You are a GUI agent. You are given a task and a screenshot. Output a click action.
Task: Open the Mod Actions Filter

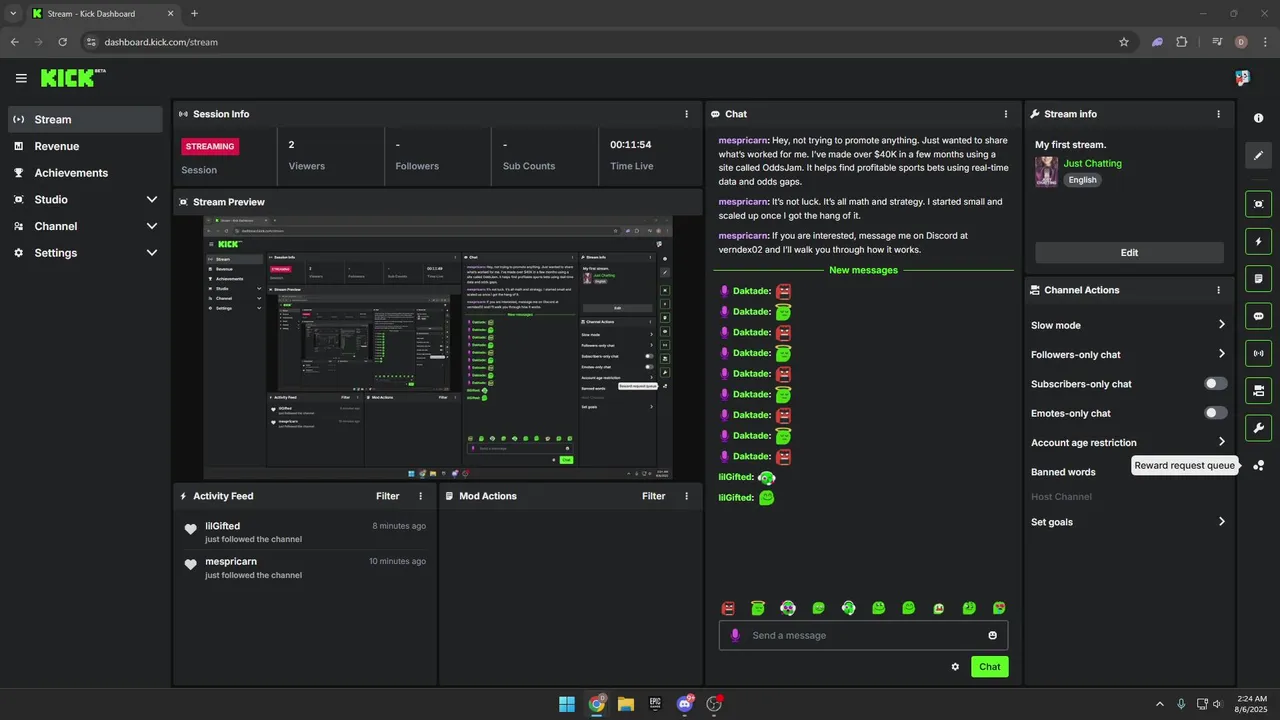[x=653, y=496]
